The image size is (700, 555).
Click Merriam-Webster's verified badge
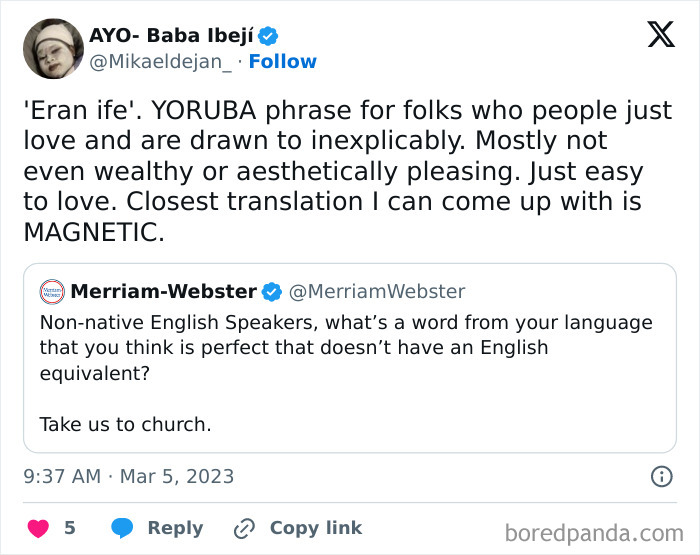[272, 292]
